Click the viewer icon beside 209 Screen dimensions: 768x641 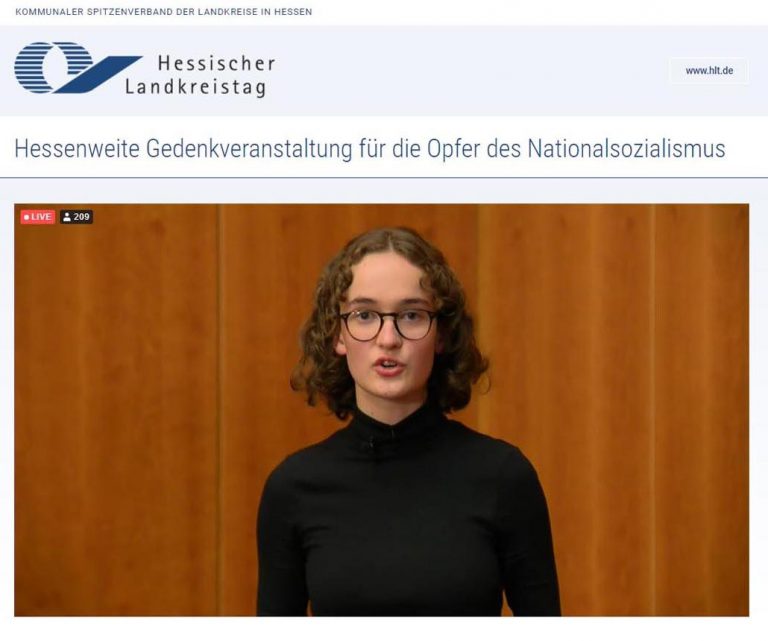[x=67, y=217]
